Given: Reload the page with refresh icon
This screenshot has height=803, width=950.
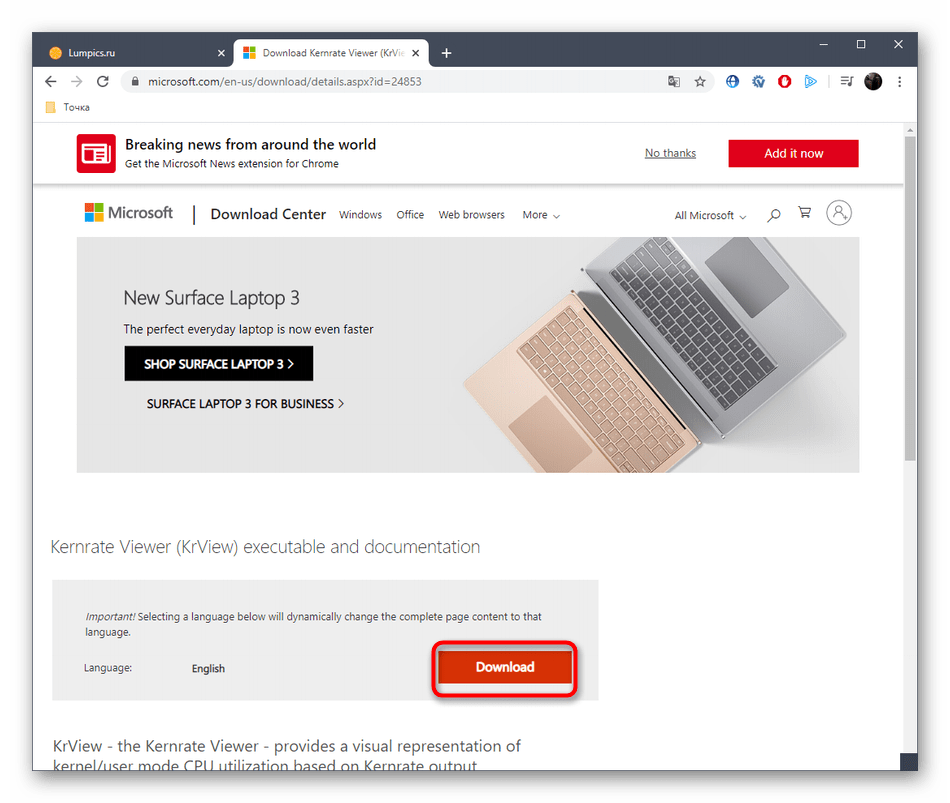Looking at the screenshot, I should coord(102,81).
